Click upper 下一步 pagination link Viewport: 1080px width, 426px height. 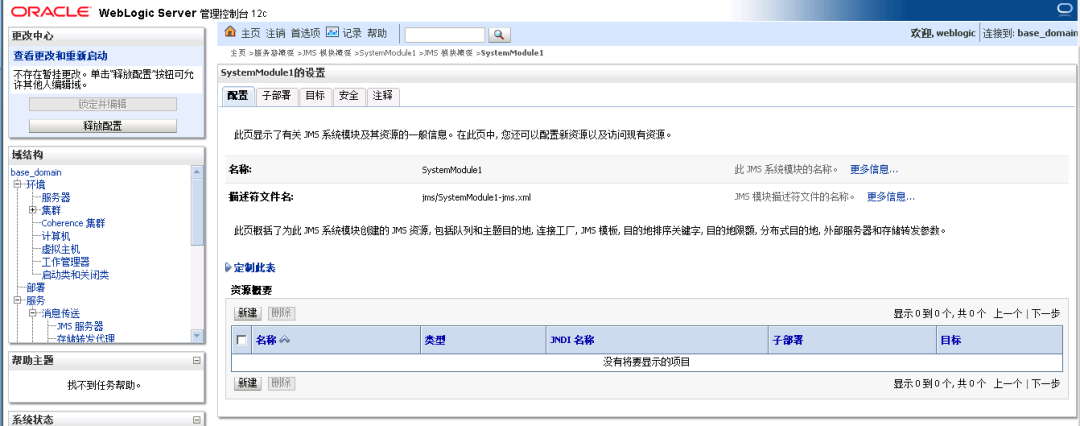[x=1046, y=314]
